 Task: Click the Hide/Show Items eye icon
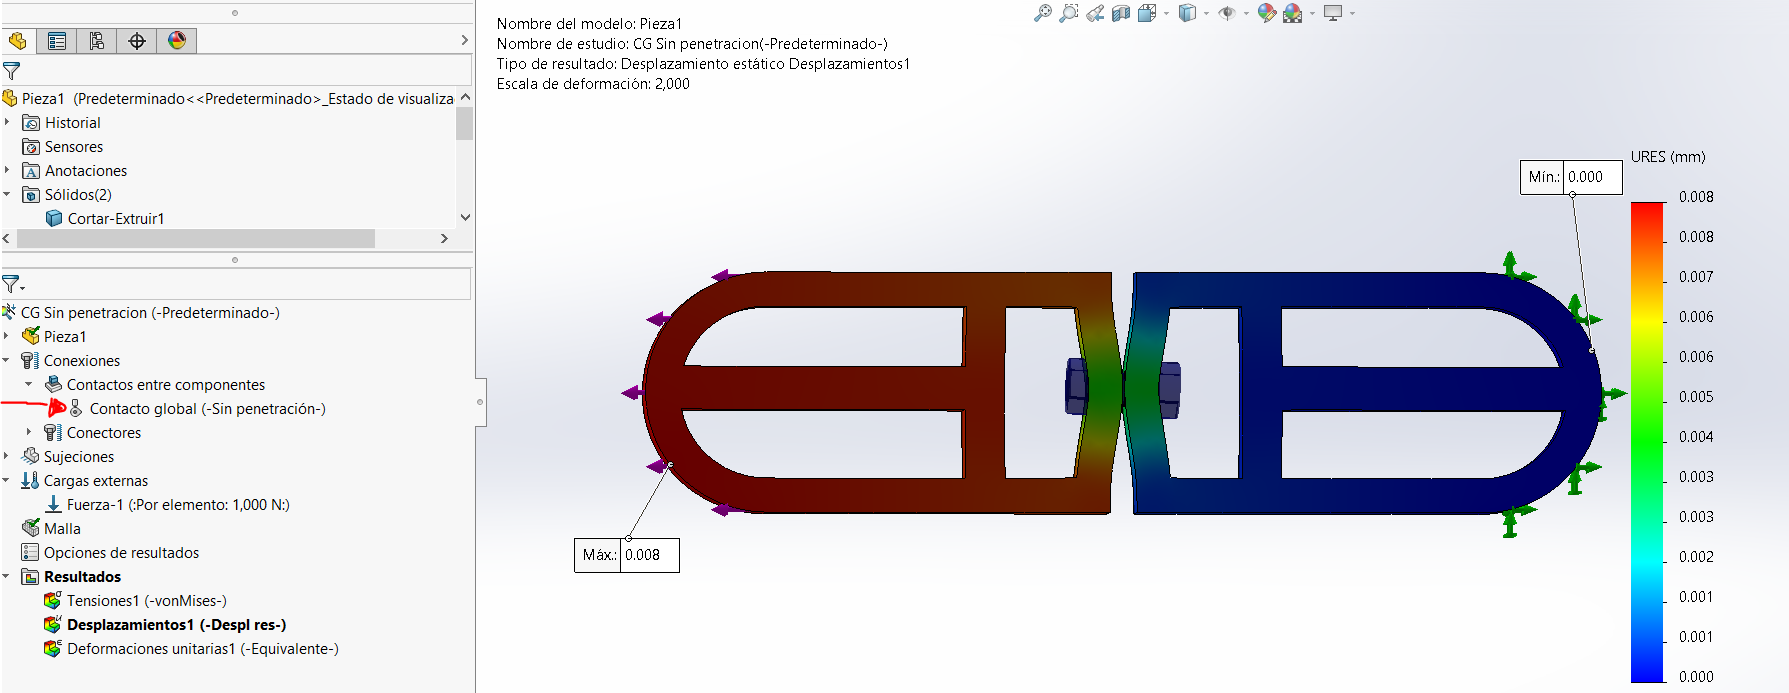pyautogui.click(x=1227, y=13)
